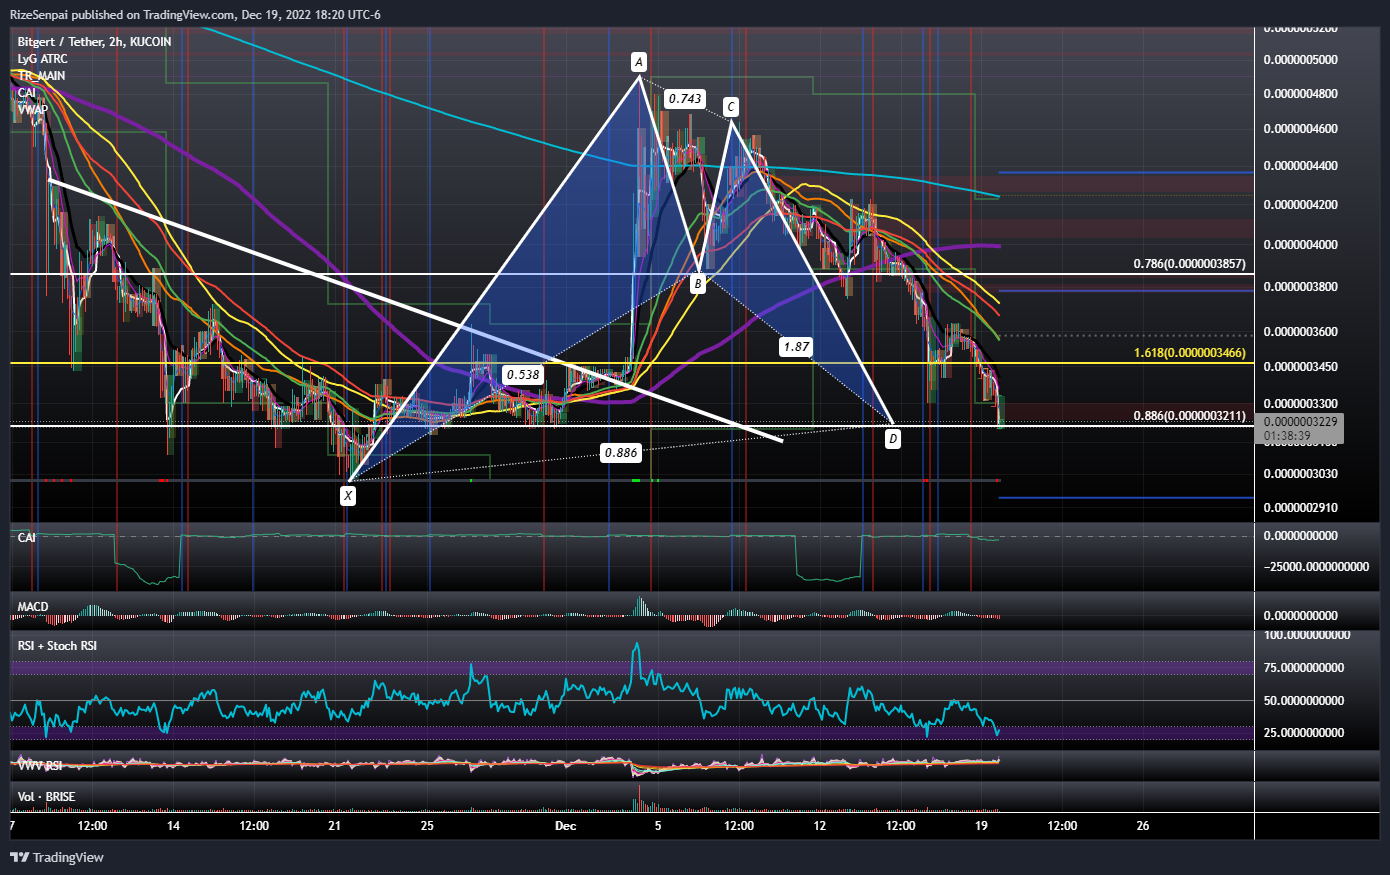1390x875 pixels.
Task: Click pattern point label D
Action: [x=892, y=438]
